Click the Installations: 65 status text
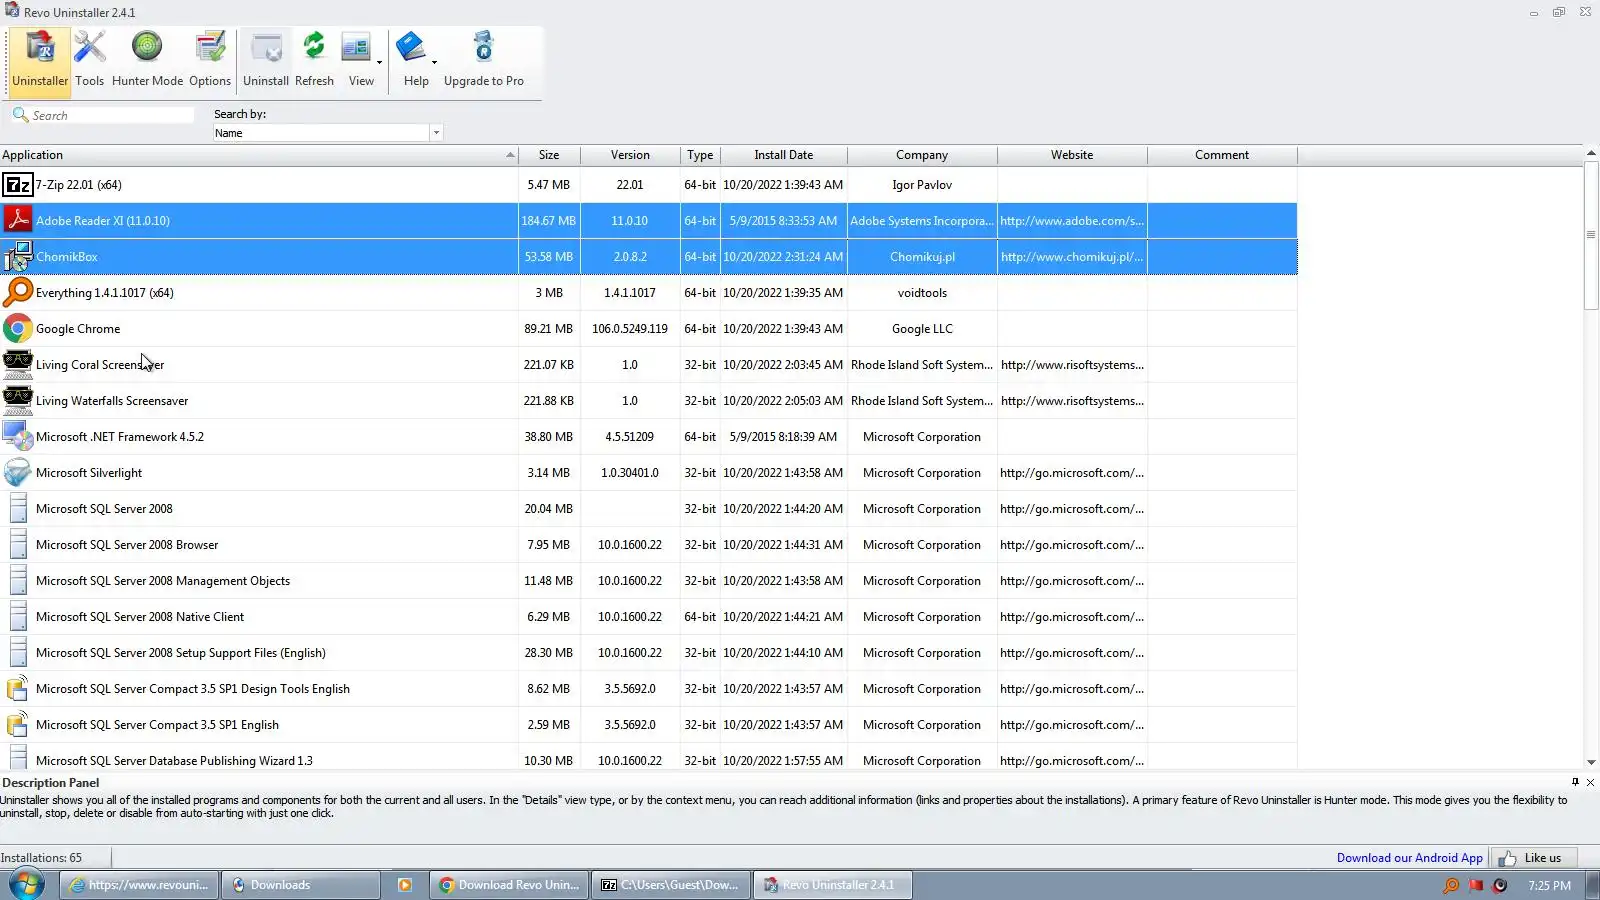 pos(41,858)
